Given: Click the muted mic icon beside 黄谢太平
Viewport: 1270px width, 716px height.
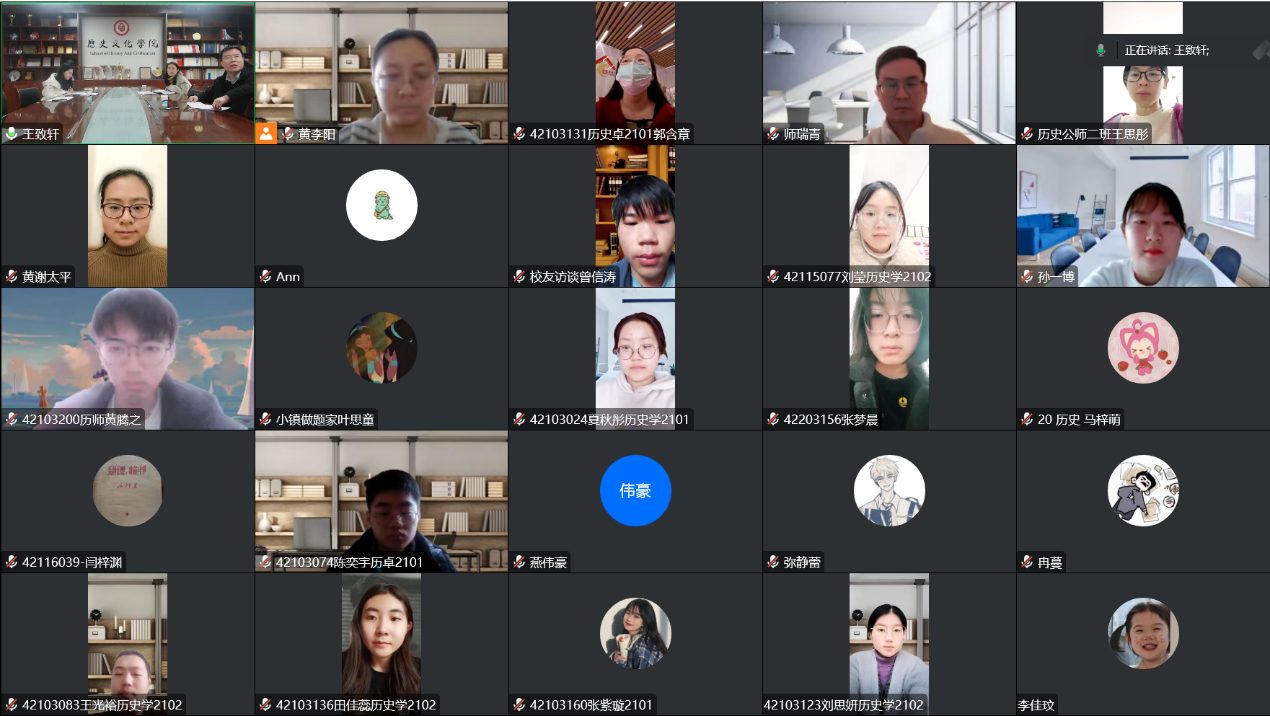Looking at the screenshot, I should point(12,277).
